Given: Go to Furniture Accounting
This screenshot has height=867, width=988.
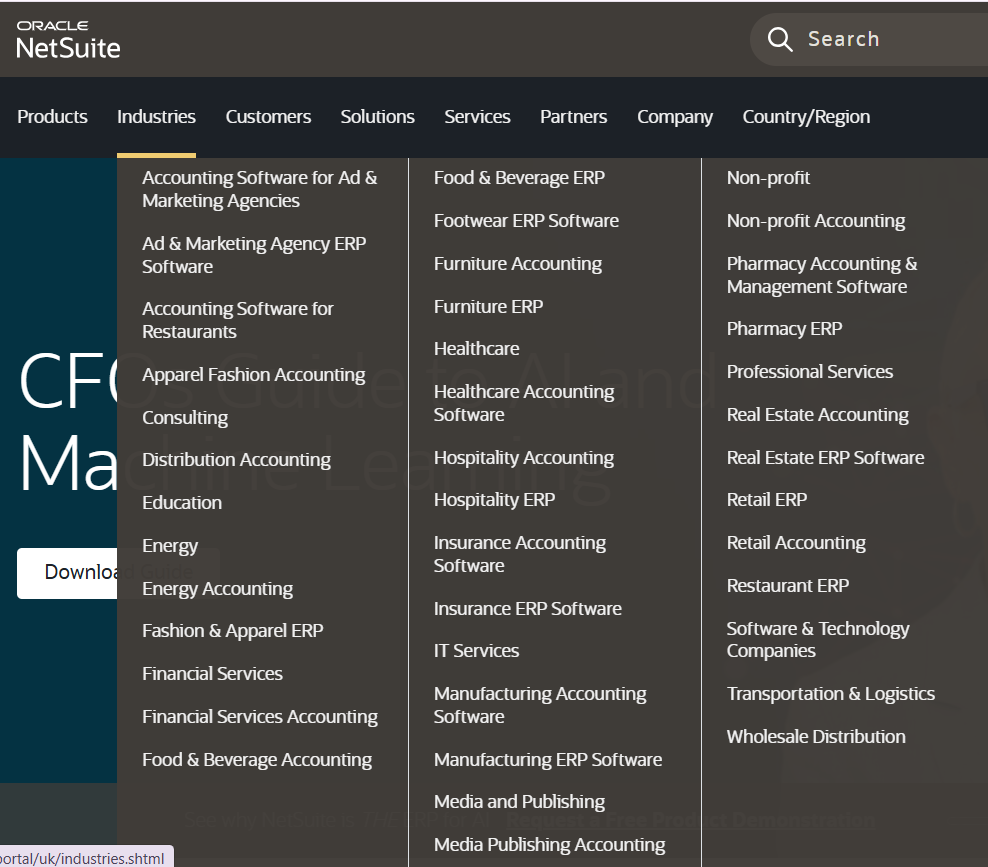Looking at the screenshot, I should (517, 264).
